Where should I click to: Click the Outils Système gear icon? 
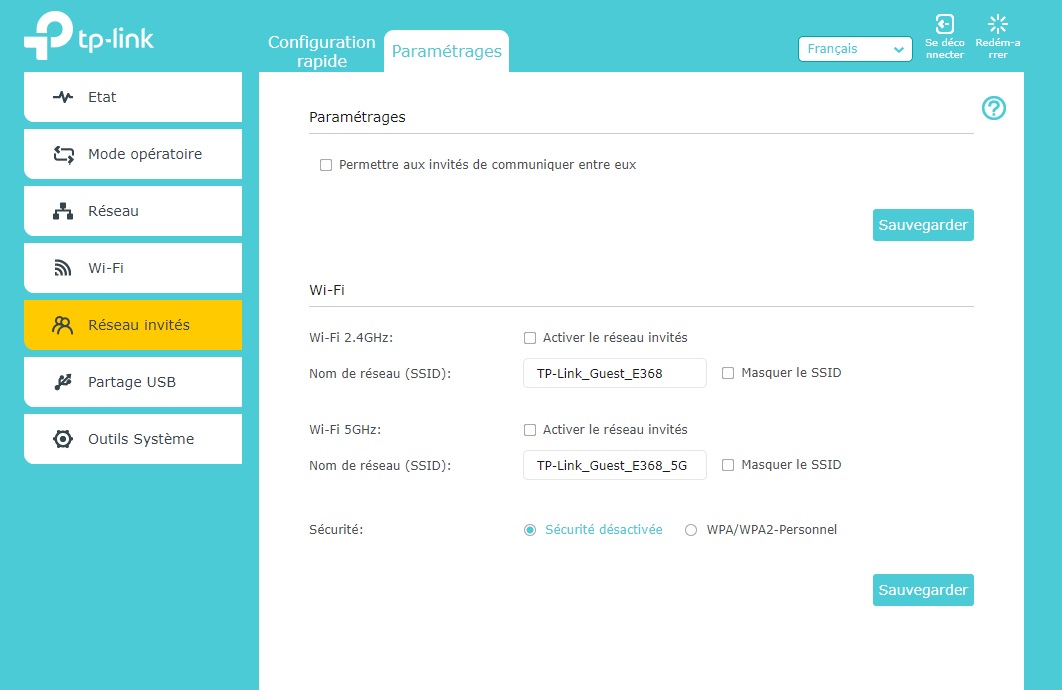tap(63, 439)
